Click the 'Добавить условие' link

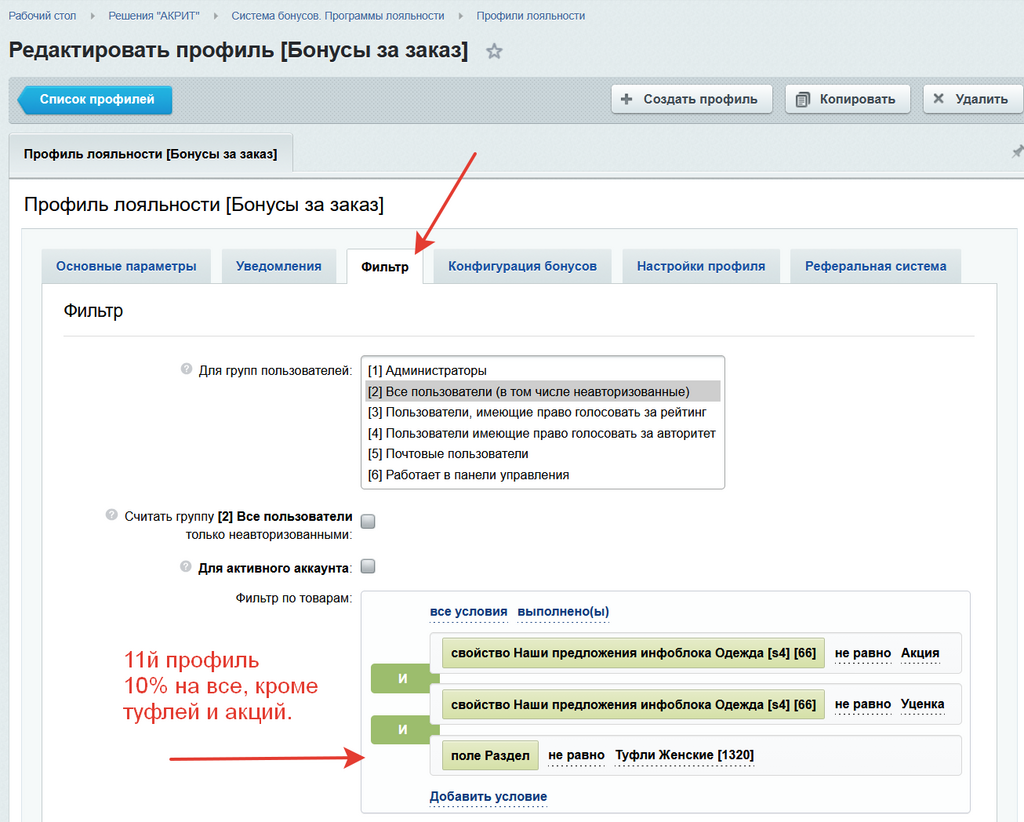[488, 797]
